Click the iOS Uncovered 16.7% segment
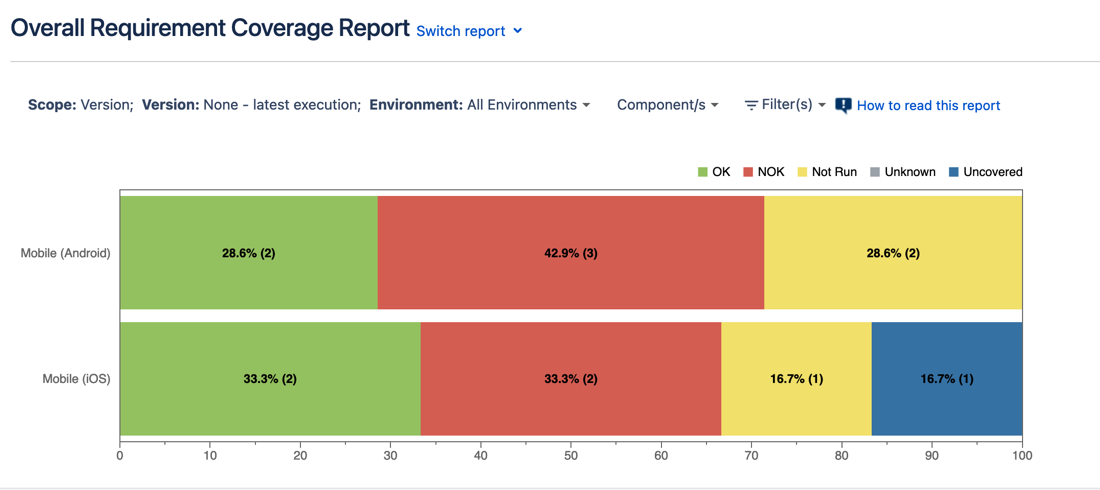 click(946, 379)
